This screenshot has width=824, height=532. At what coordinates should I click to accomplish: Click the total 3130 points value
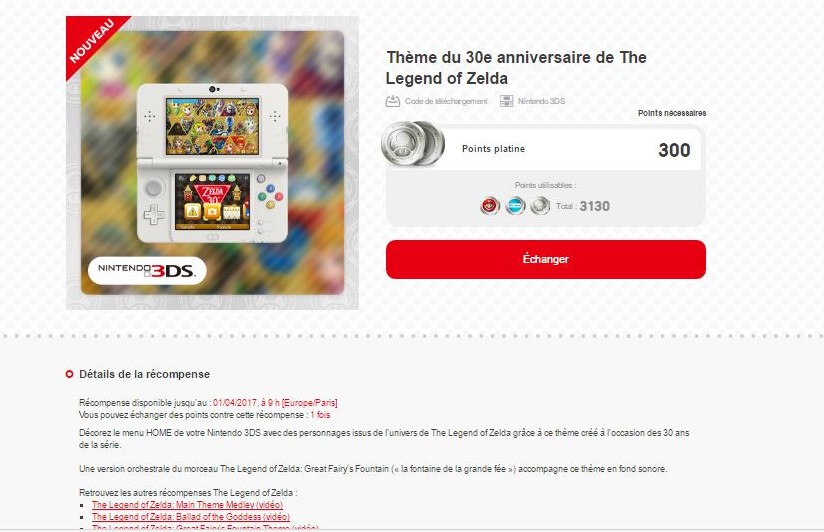point(594,206)
